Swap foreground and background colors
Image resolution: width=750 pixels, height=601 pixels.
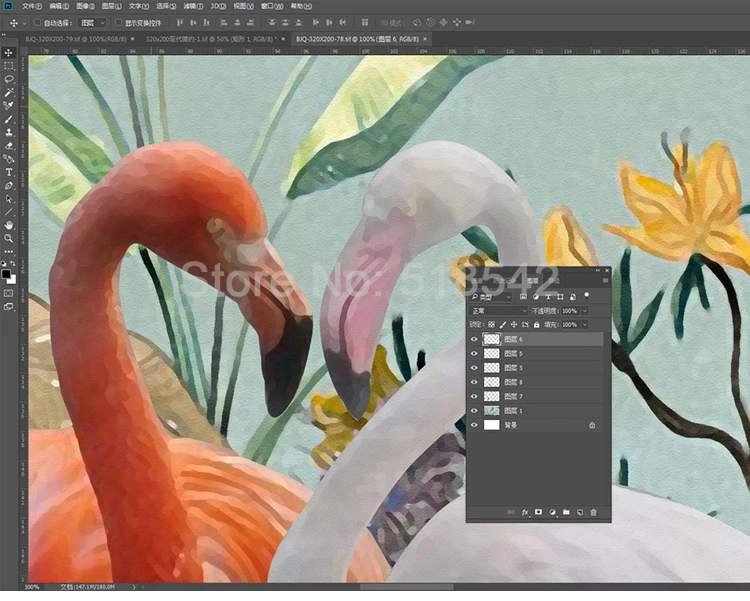coord(13,264)
